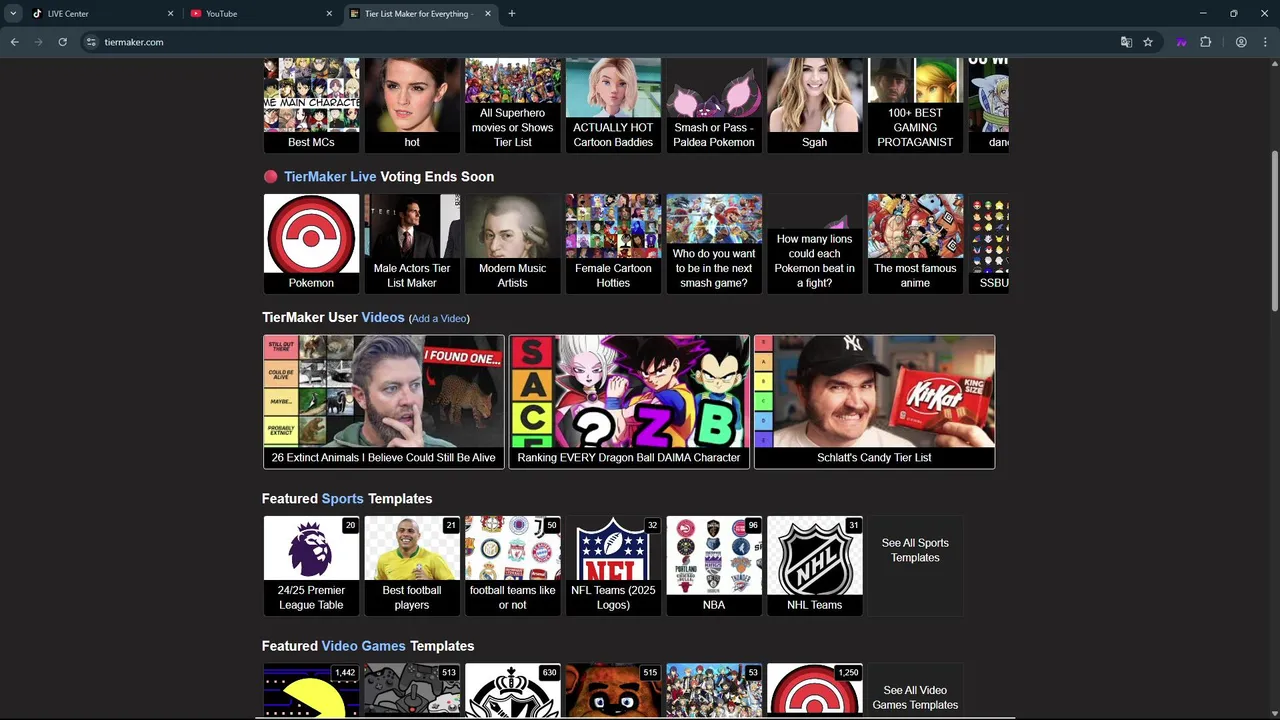Expand the tab search dropdown
The image size is (1280, 720).
click(13, 14)
